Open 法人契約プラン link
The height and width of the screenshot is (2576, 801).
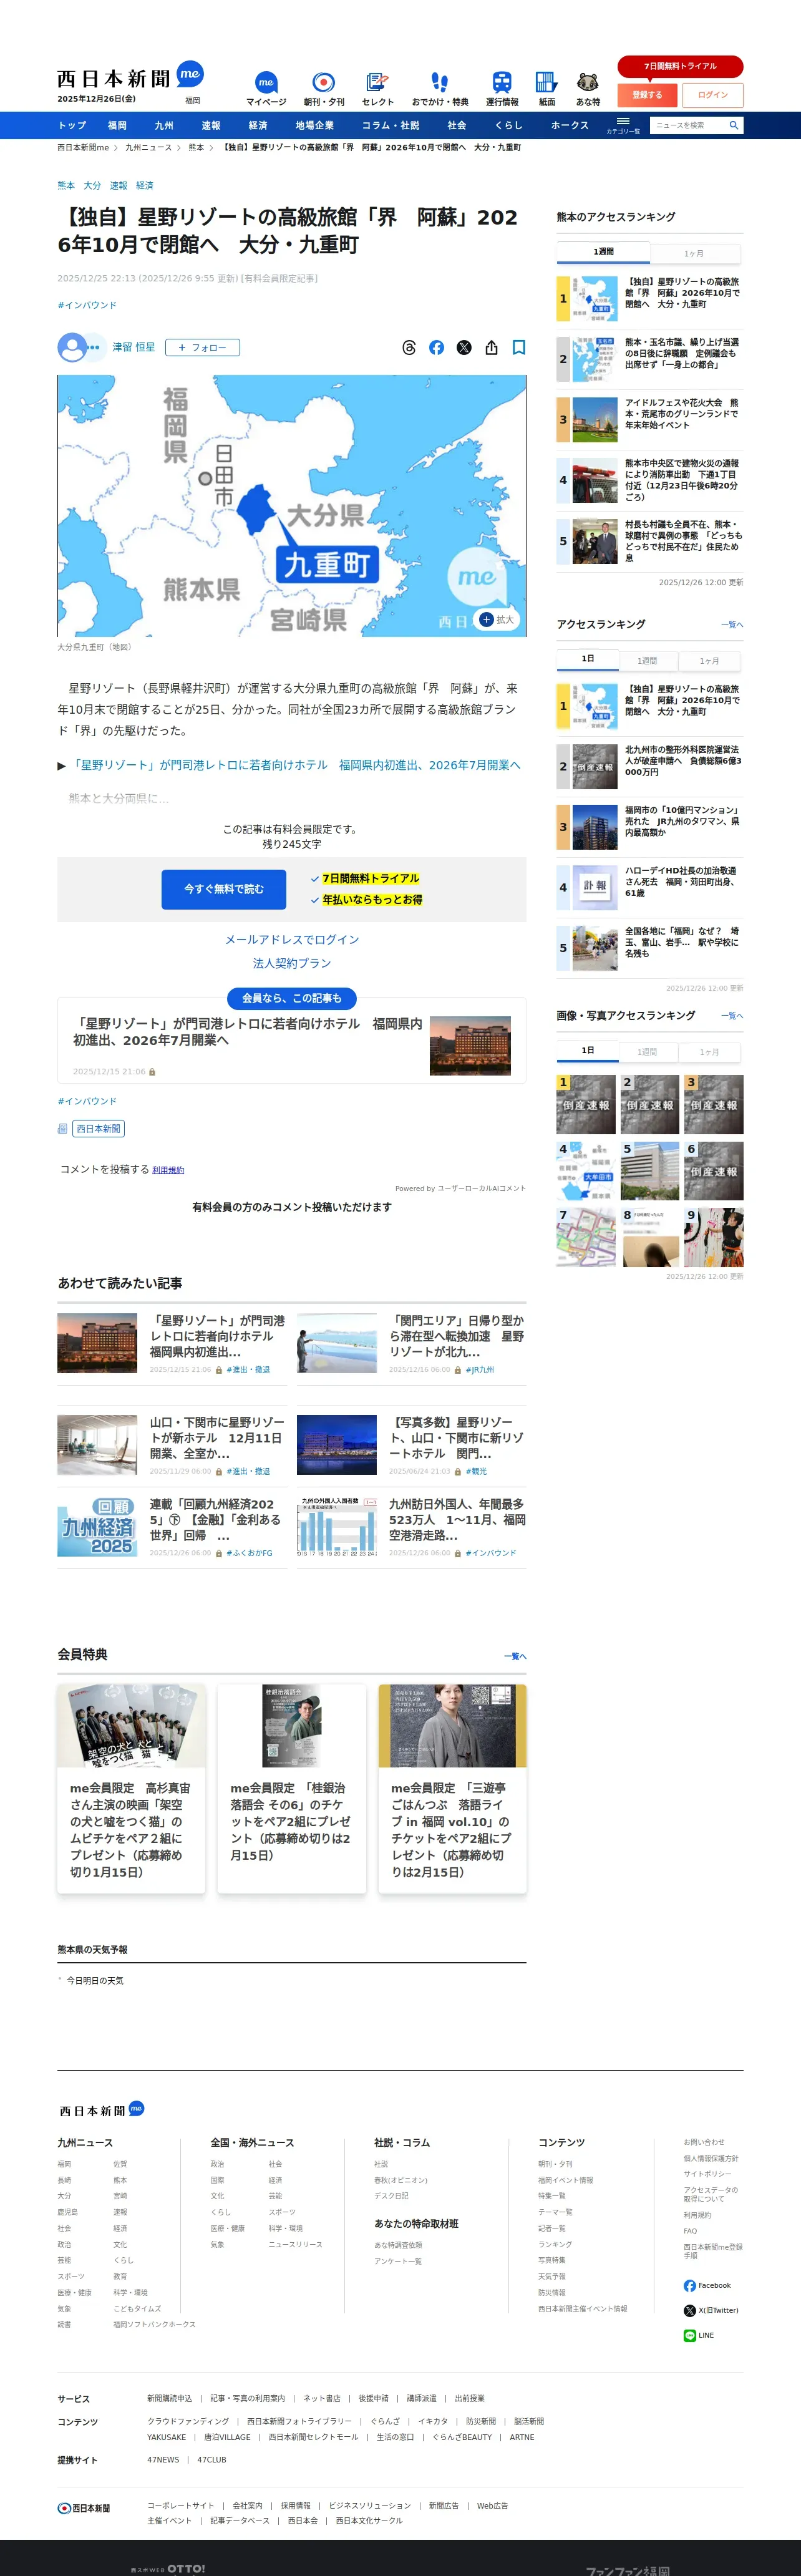coord(292,963)
